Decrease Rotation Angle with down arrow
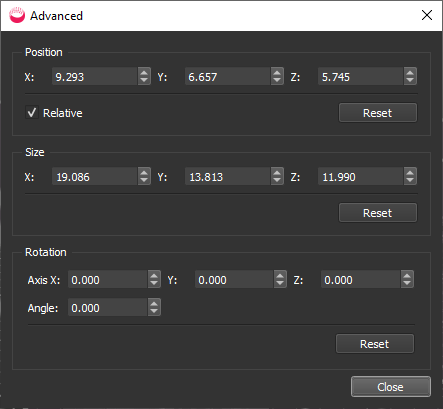The height and width of the screenshot is (409, 443). tap(154, 311)
